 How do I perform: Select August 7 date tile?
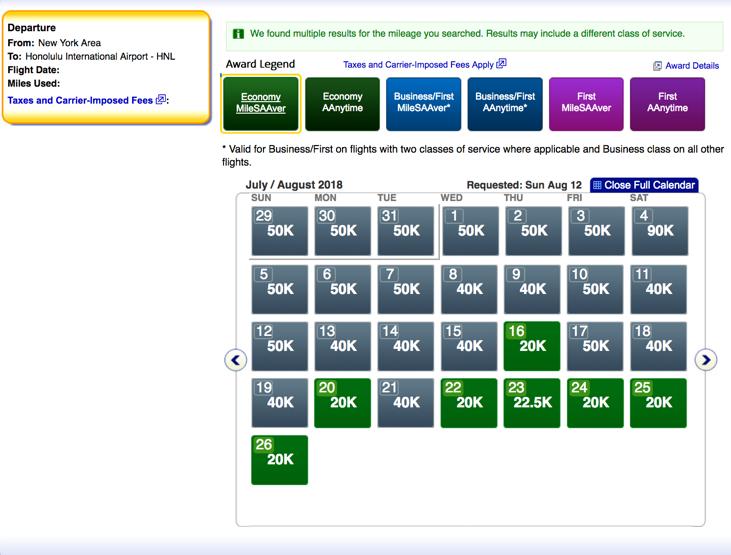(x=406, y=289)
